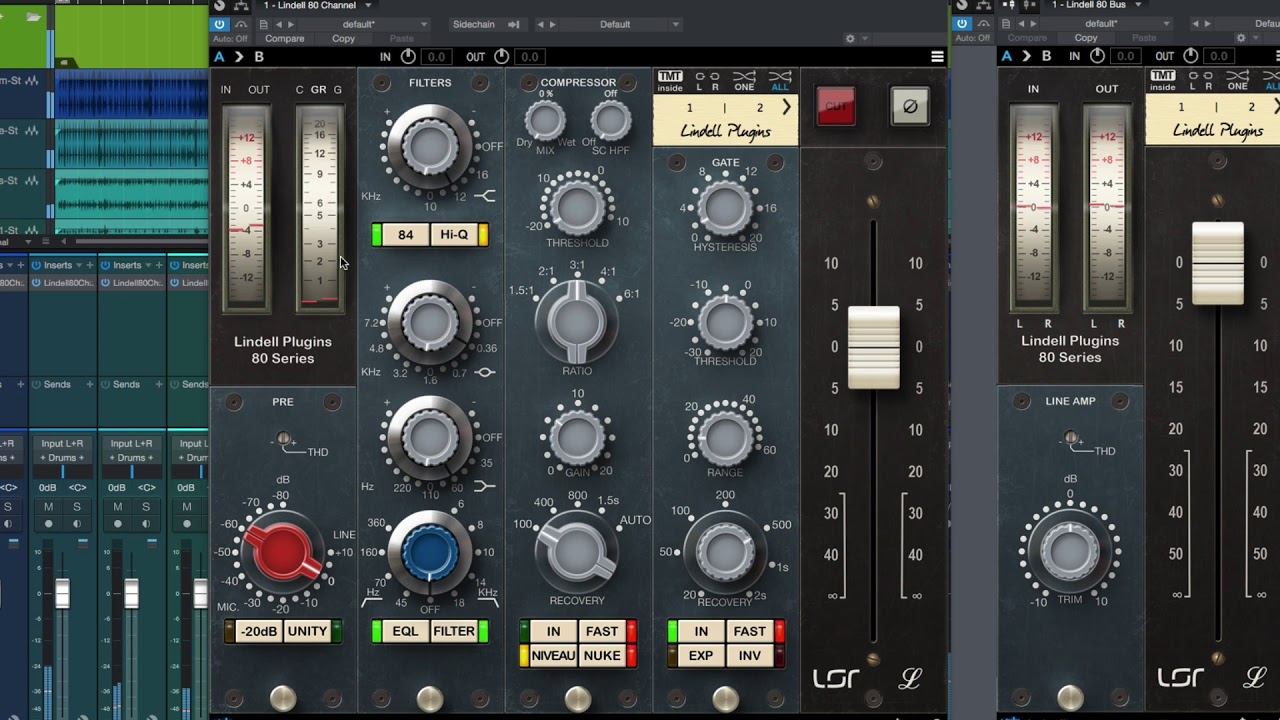Screen dimensions: 1280x720
Task: Click the gate RANGE knob
Action: (x=725, y=436)
